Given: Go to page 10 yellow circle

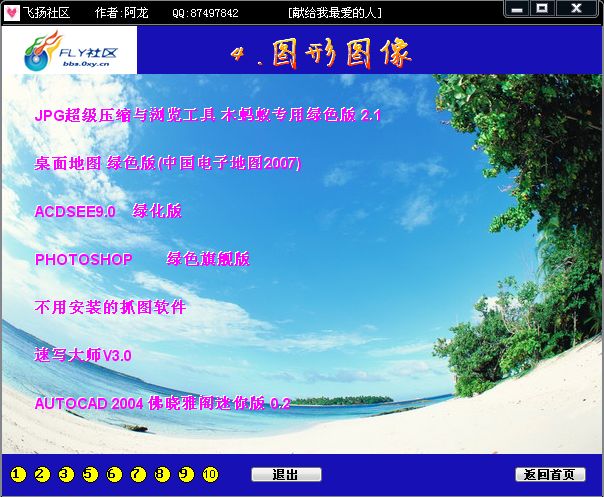Looking at the screenshot, I should click(210, 474).
